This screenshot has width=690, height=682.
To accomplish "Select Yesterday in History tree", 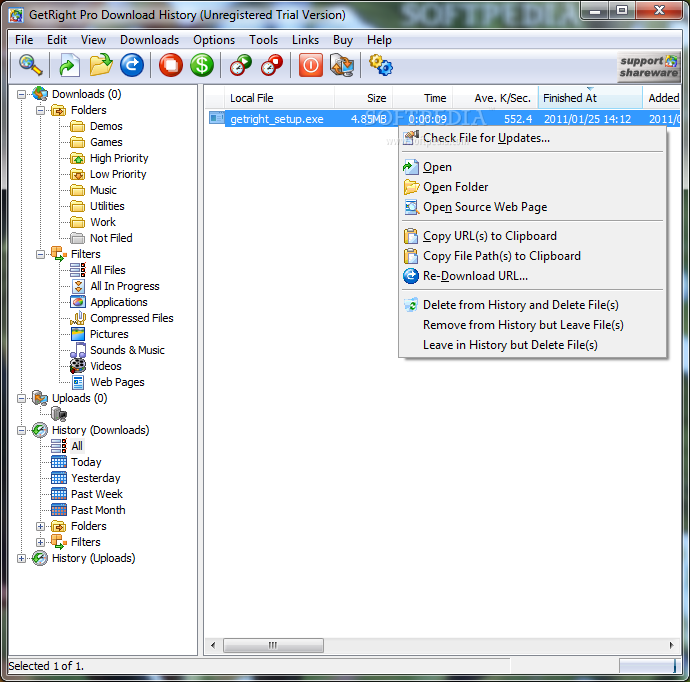I will pyautogui.click(x=95, y=478).
